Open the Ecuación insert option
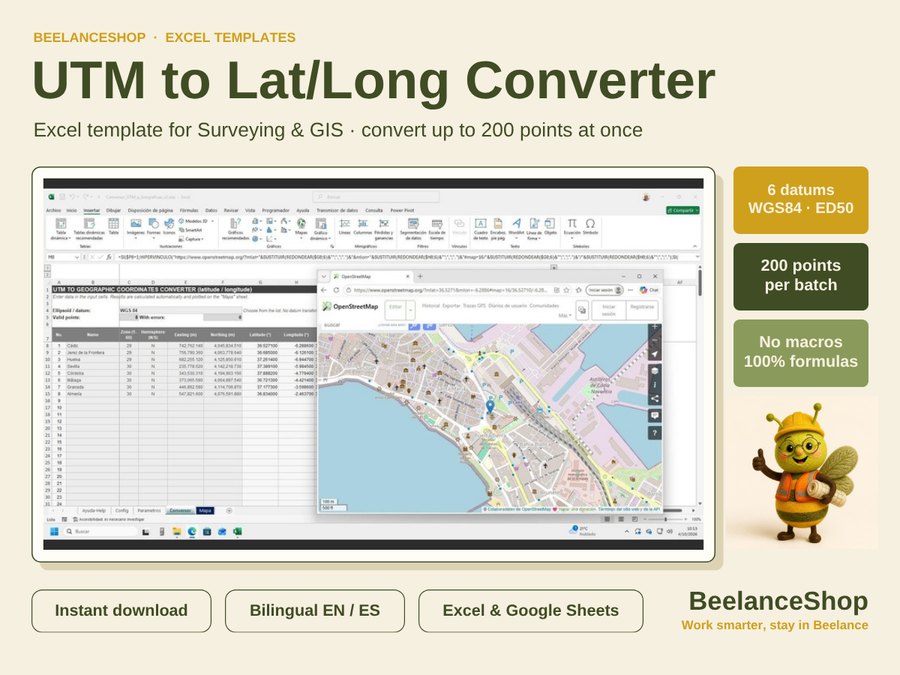The height and width of the screenshot is (675, 900). click(x=572, y=226)
